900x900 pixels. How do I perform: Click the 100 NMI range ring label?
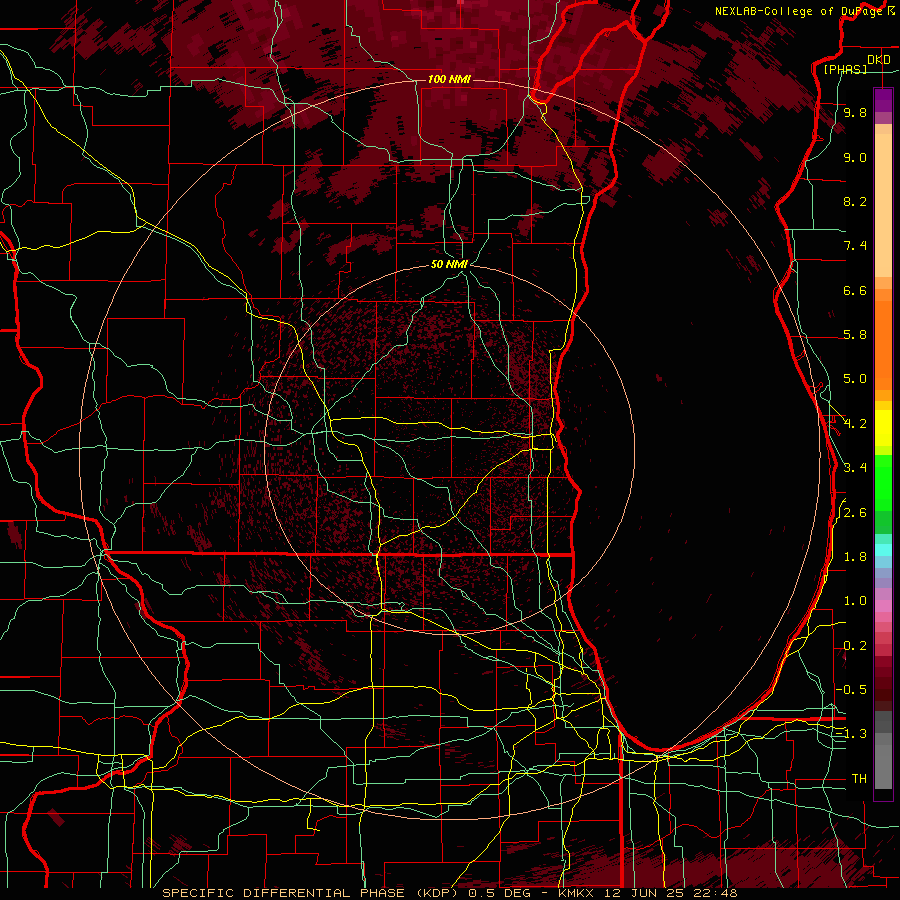click(x=449, y=79)
